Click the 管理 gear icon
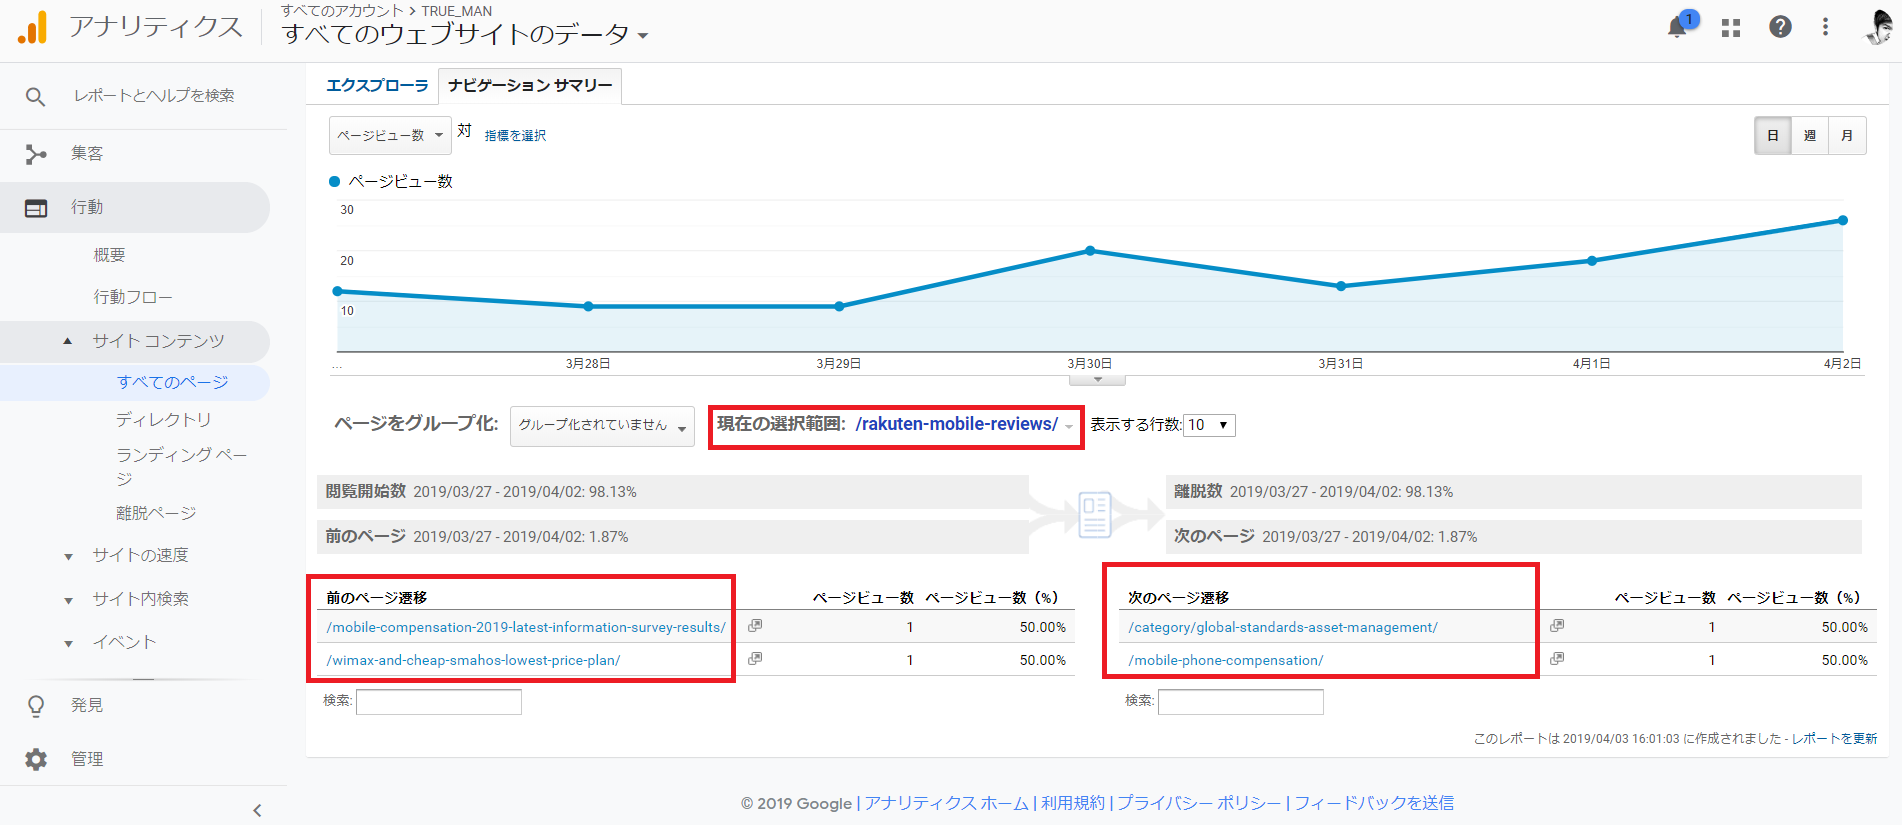 (36, 759)
